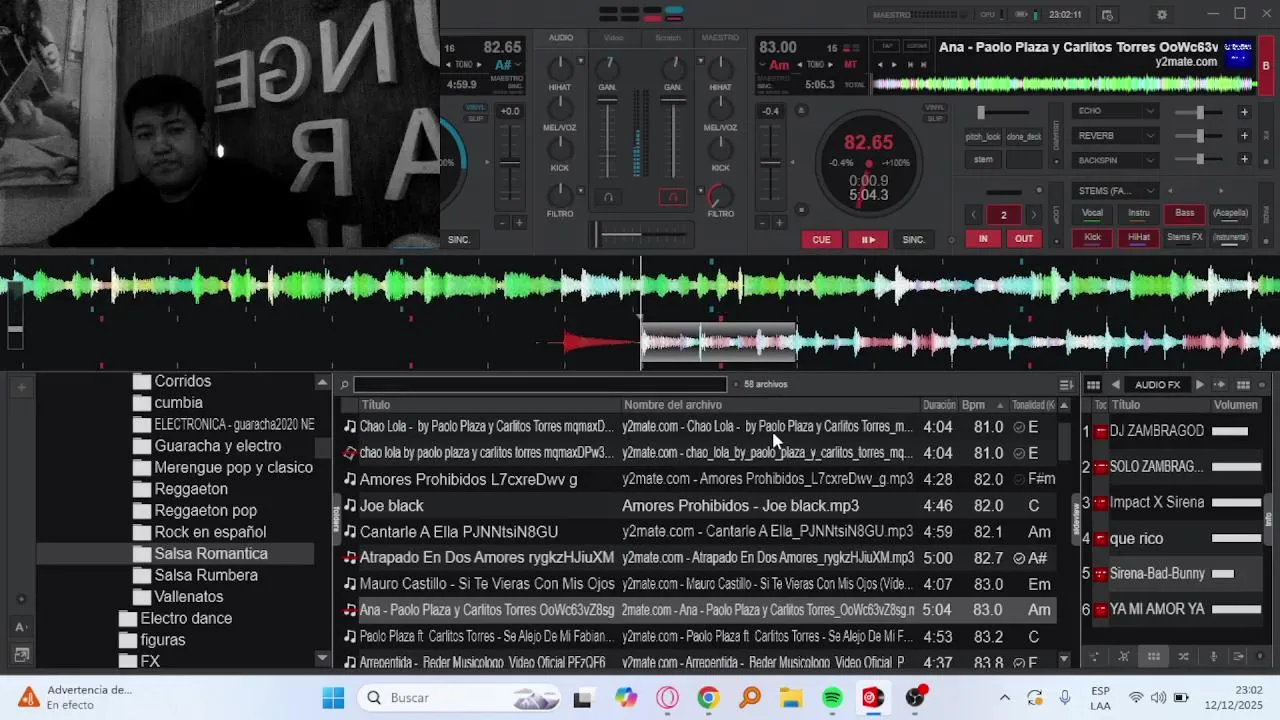Open Windows Start menu
Image resolution: width=1280 pixels, height=720 pixels.
pos(333,698)
